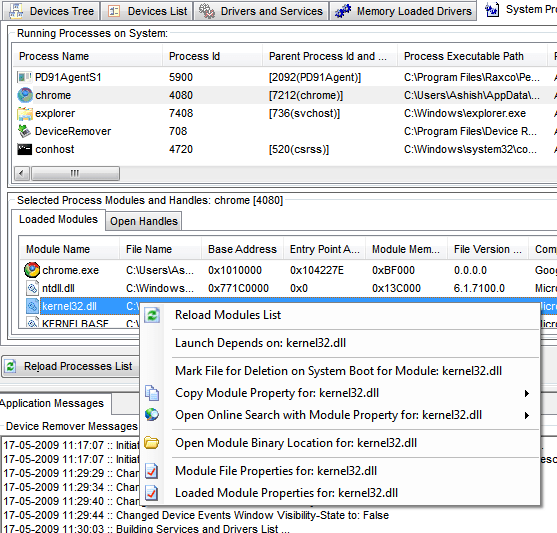The image size is (557, 533).
Task: Click the refresh icon on Reload Processes List
Action: click(x=11, y=366)
